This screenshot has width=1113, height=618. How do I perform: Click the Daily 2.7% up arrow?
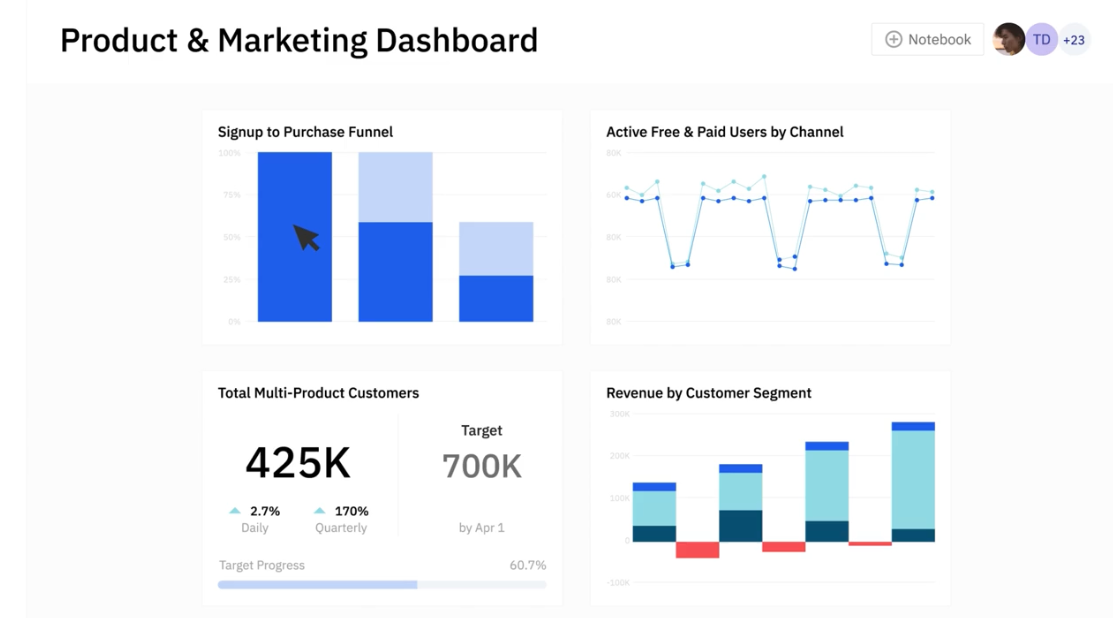[235, 511]
